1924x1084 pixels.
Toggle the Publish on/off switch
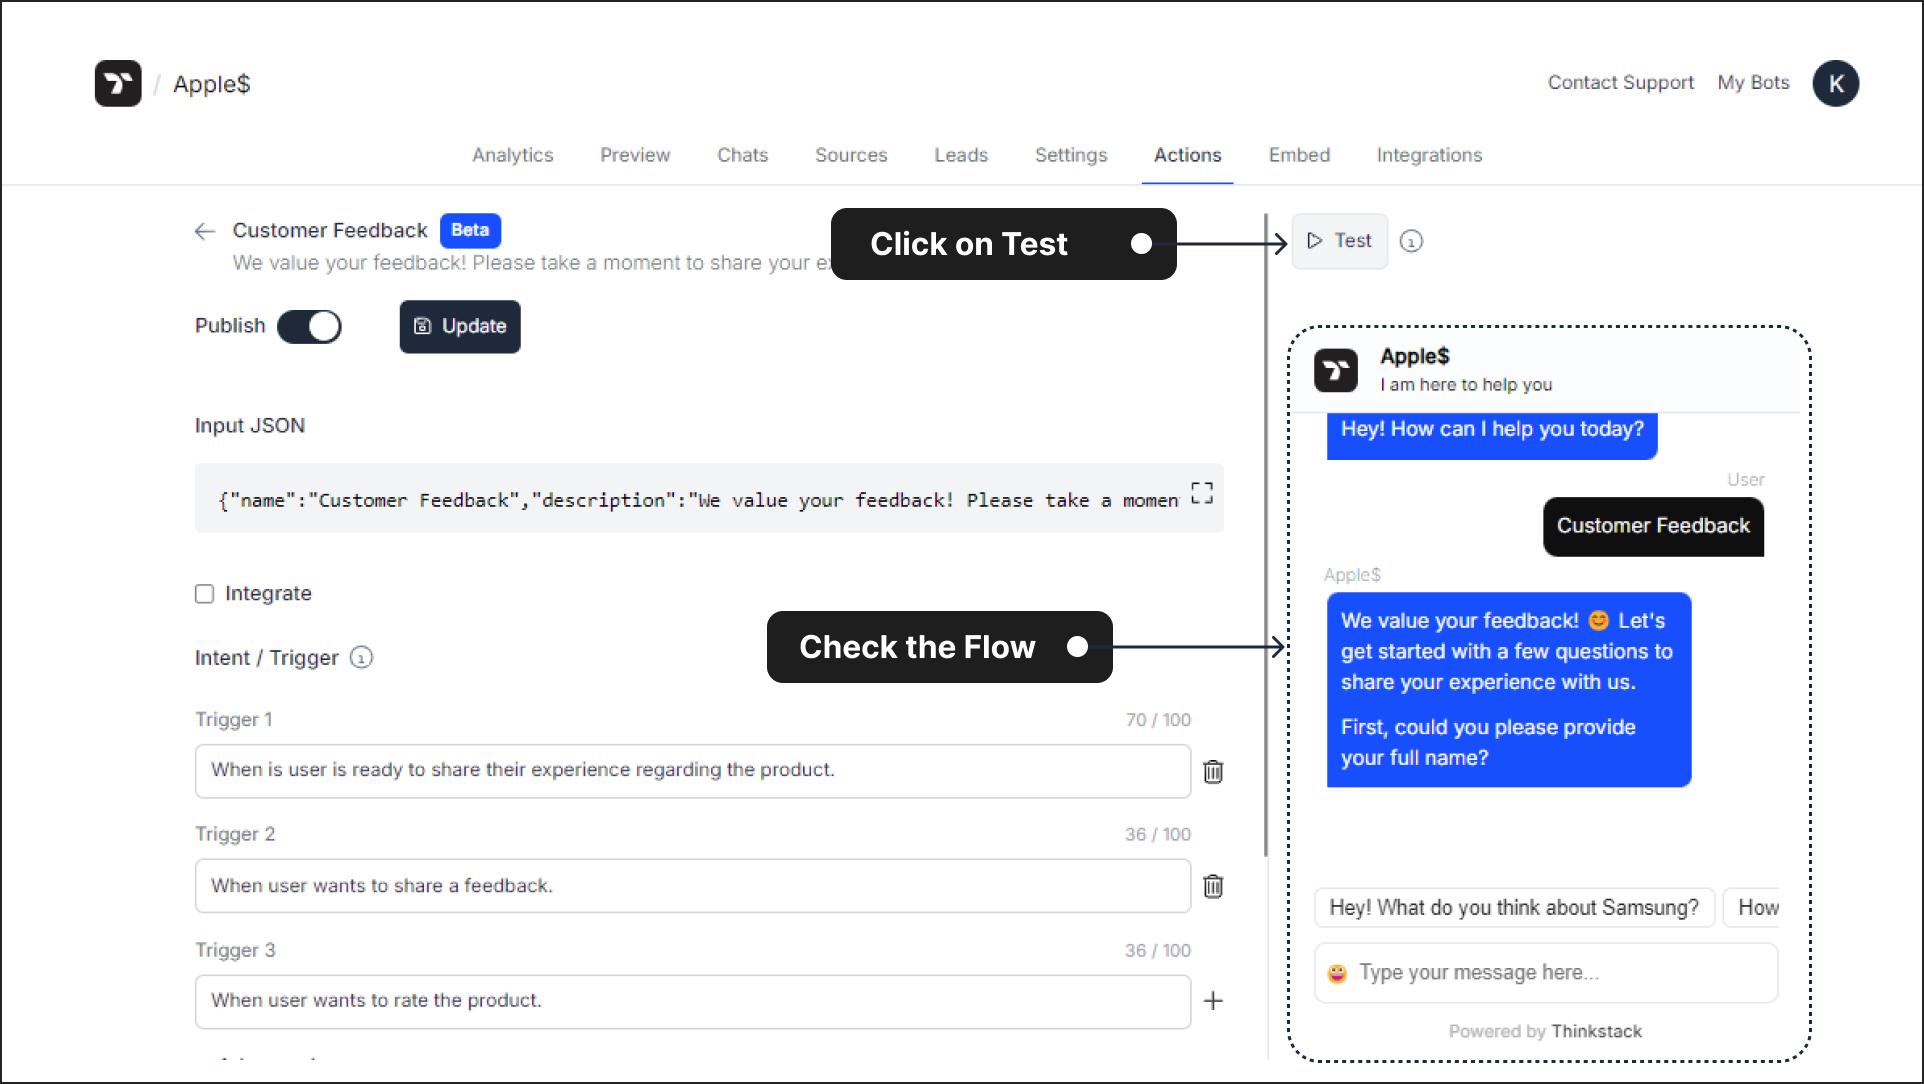(x=309, y=327)
